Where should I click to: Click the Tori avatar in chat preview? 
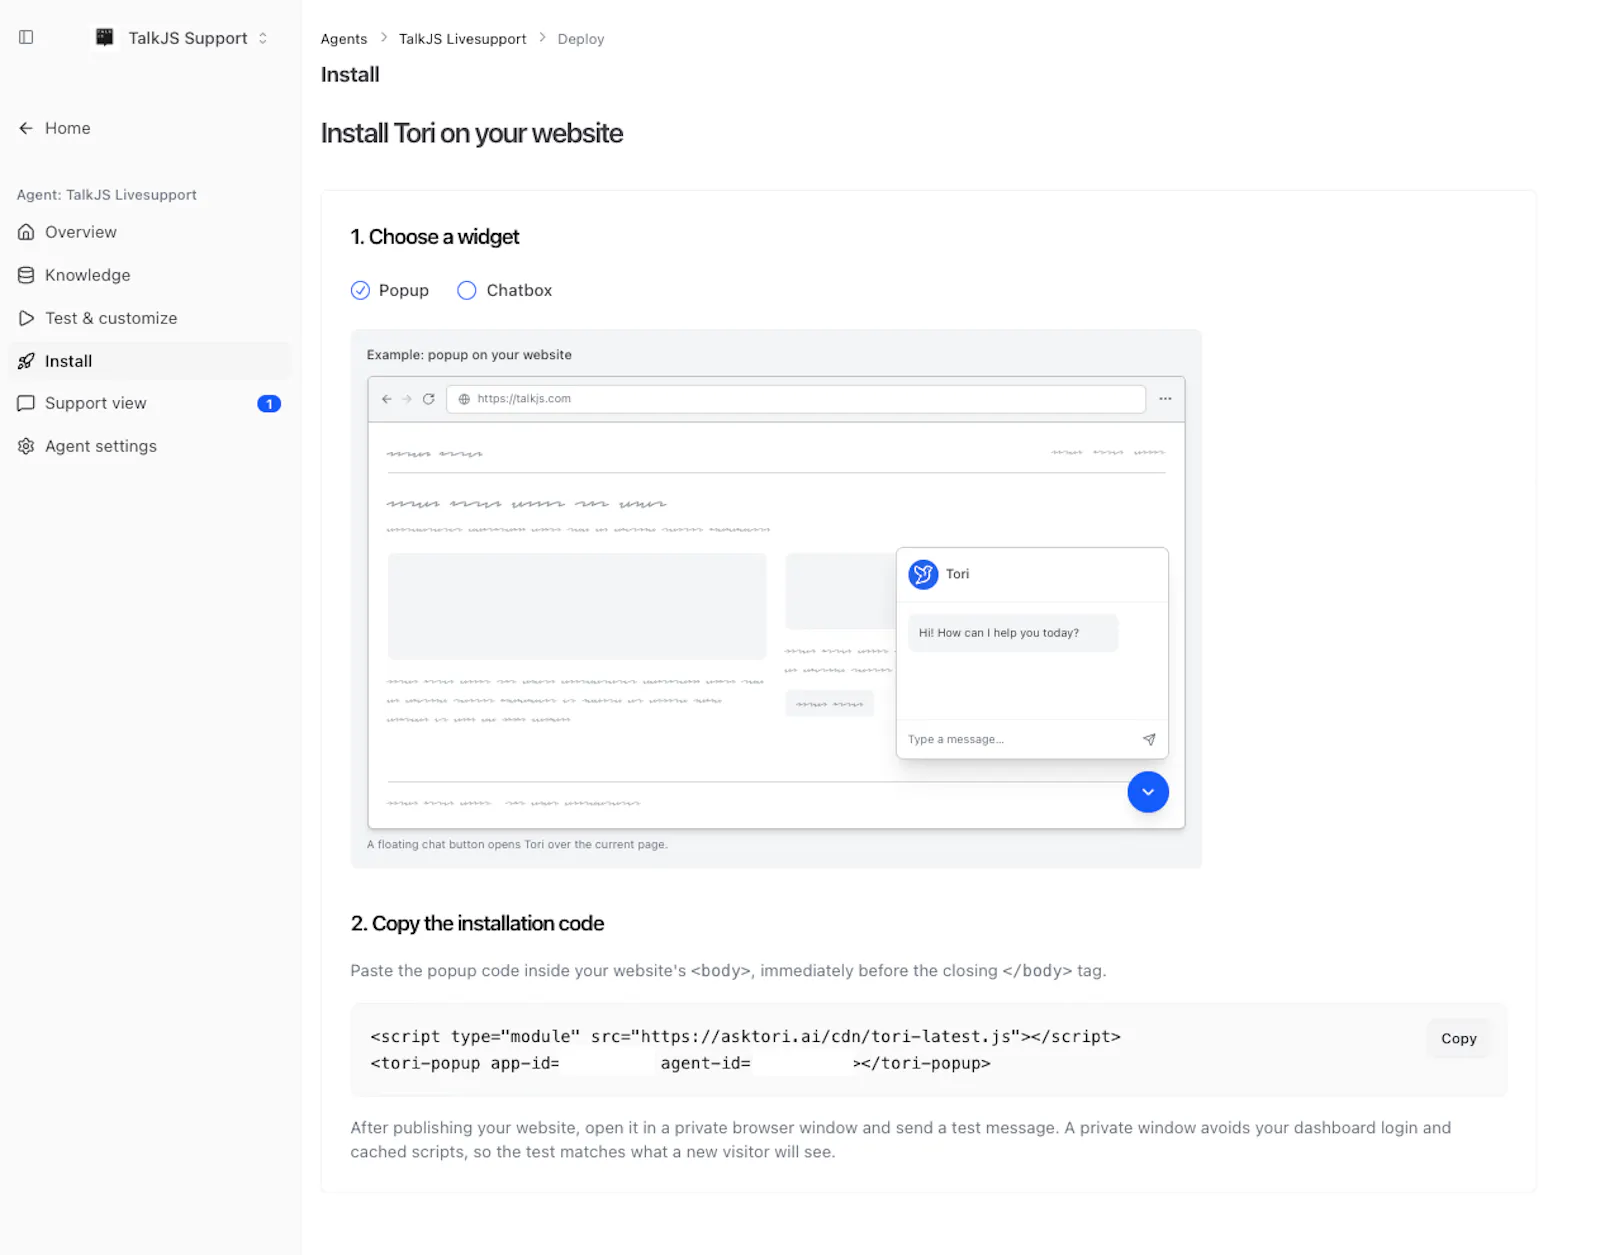tap(923, 574)
